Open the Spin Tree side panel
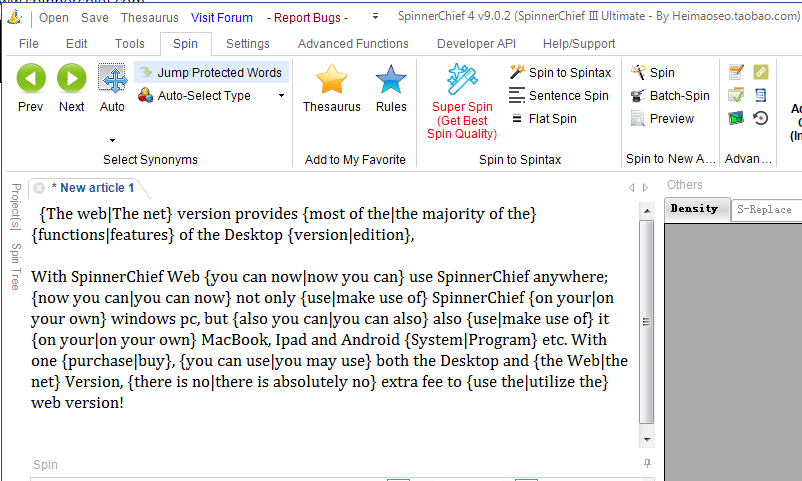802x481 pixels. pyautogui.click(x=16, y=267)
